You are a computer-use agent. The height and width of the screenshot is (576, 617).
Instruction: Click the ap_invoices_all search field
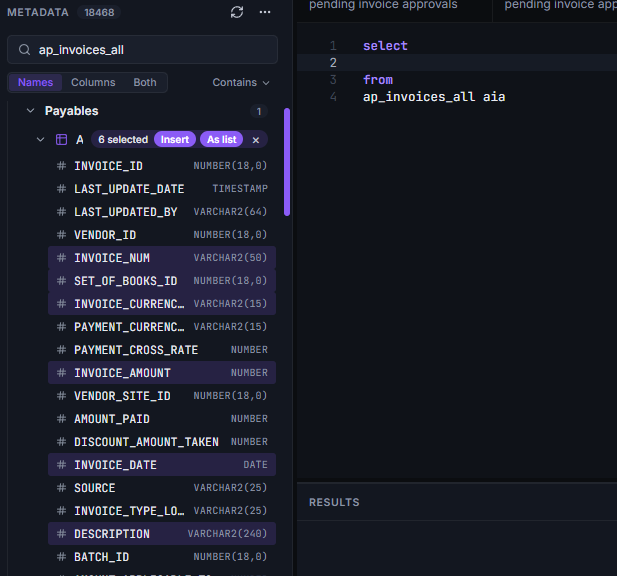[142, 50]
